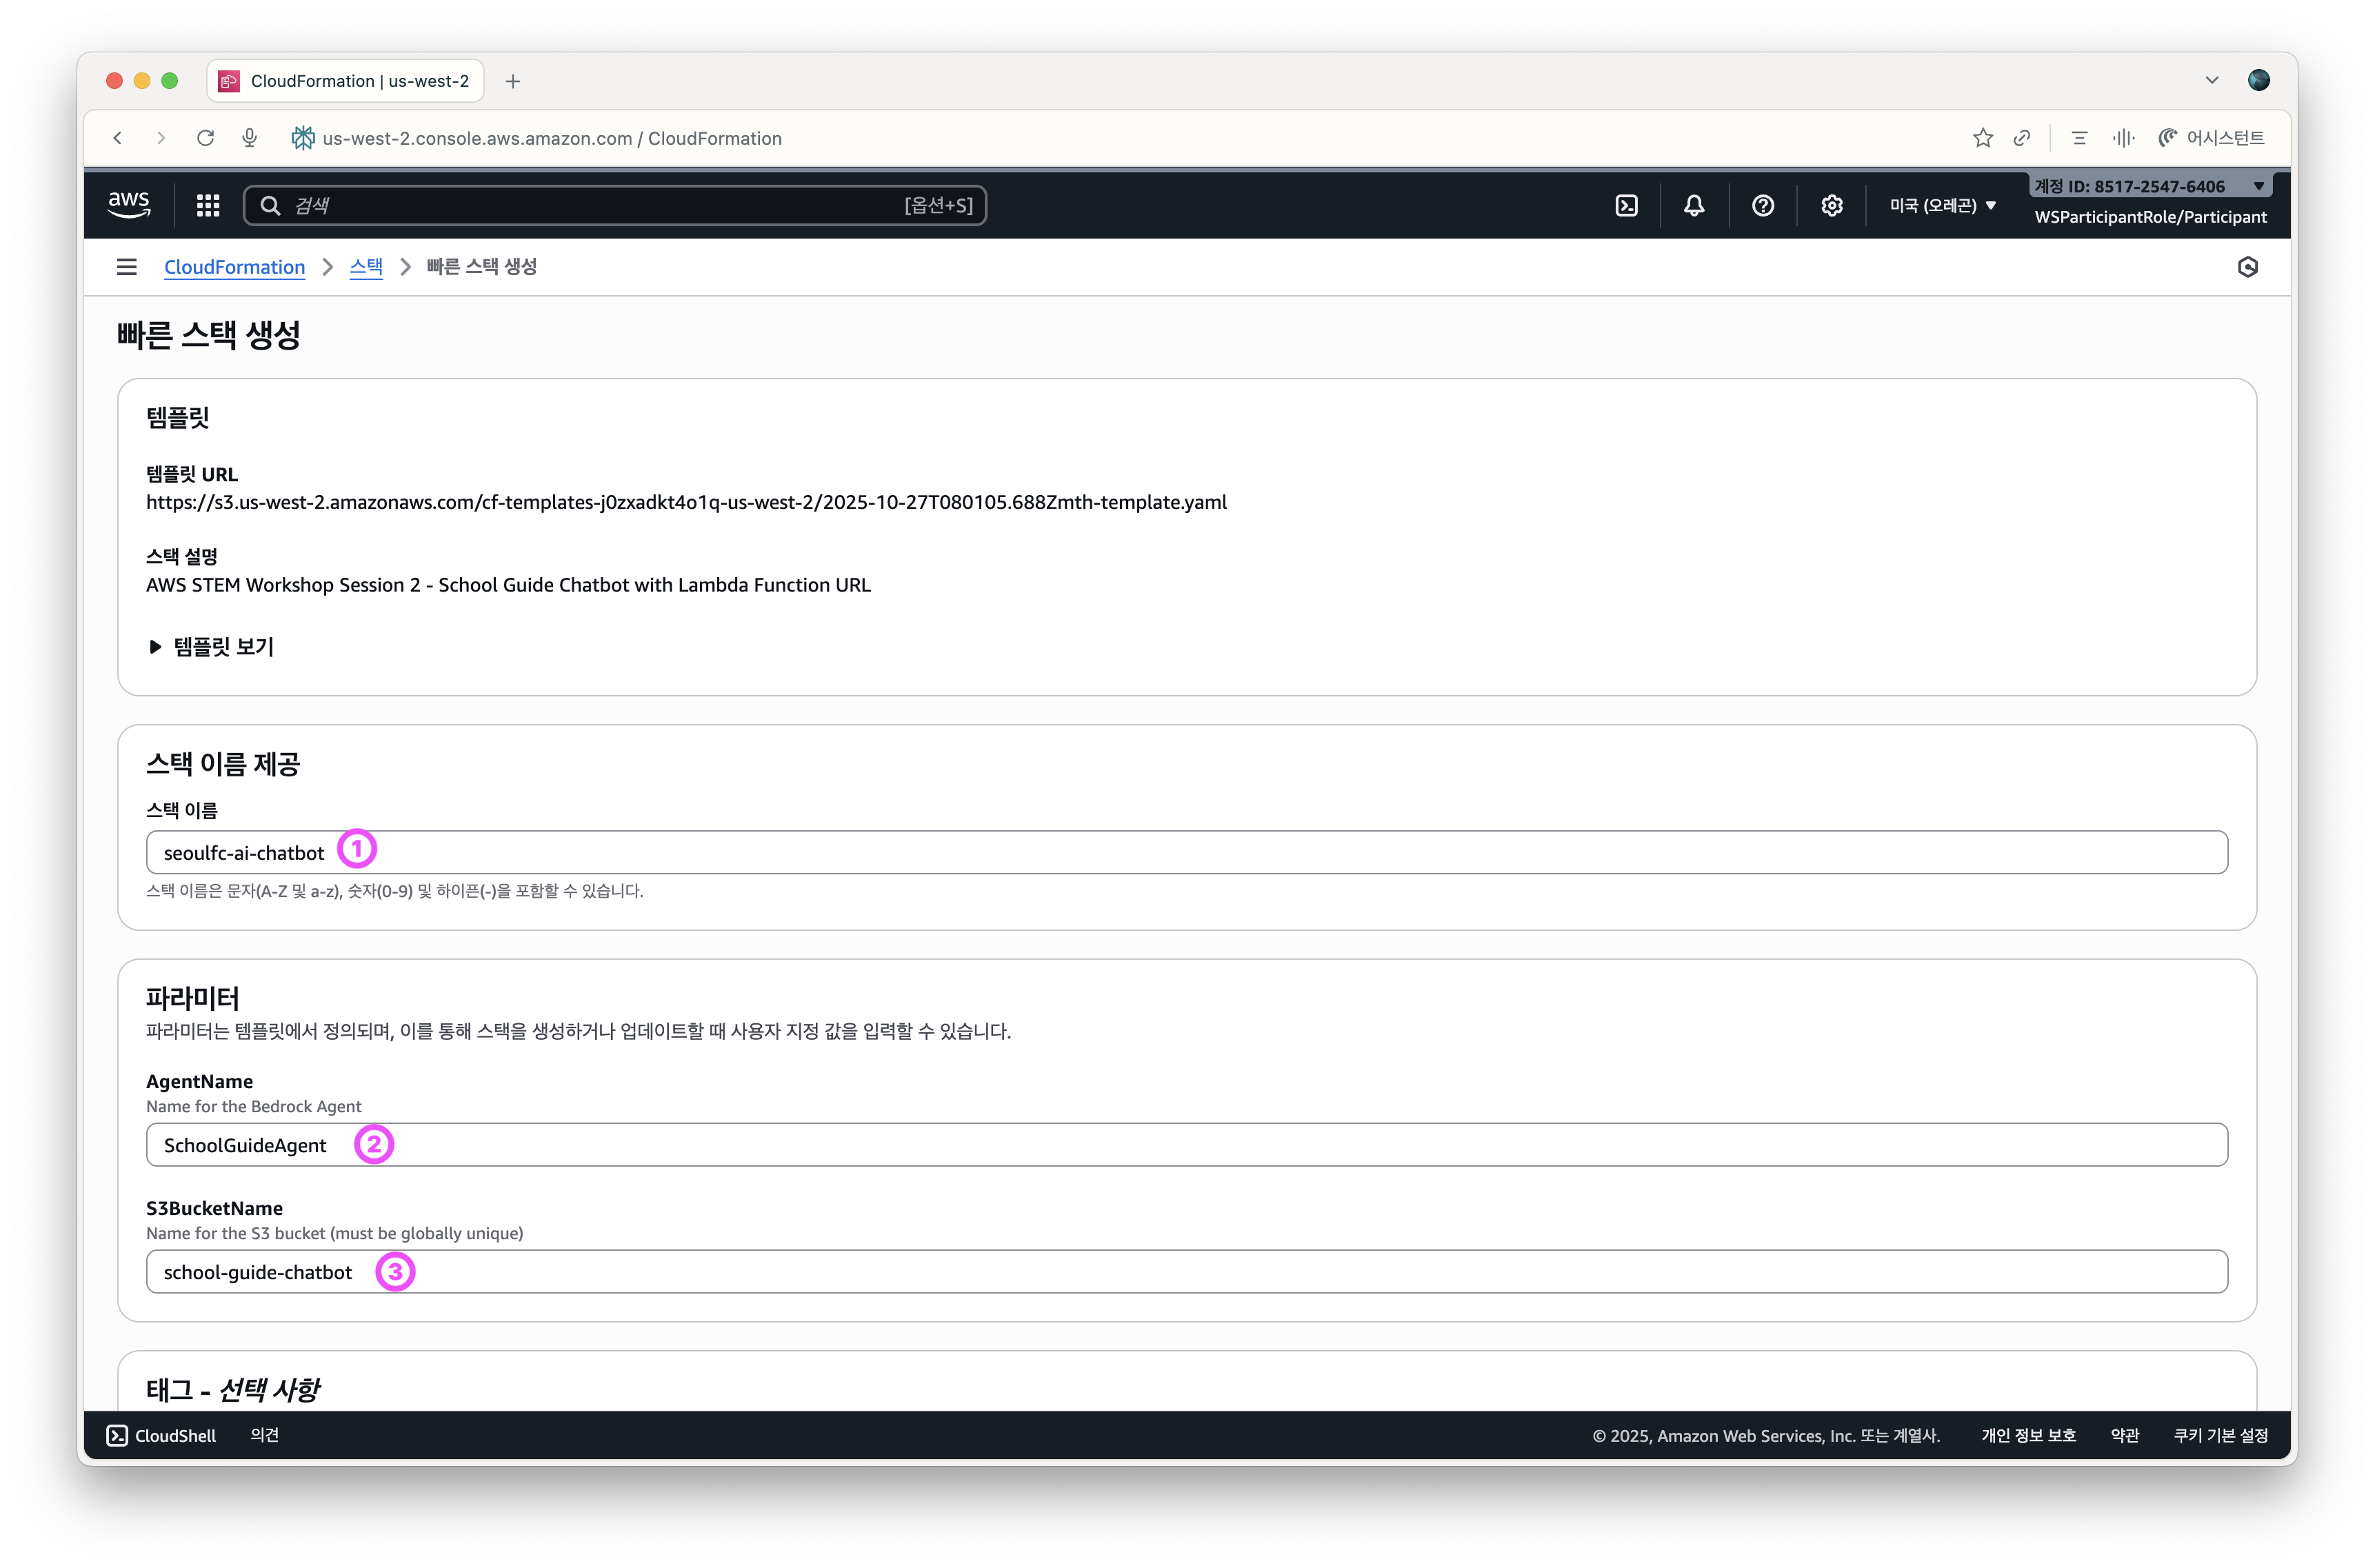Screen dimensions: 2375x1568
Task: Click the browser profile avatar icon
Action: (2258, 80)
